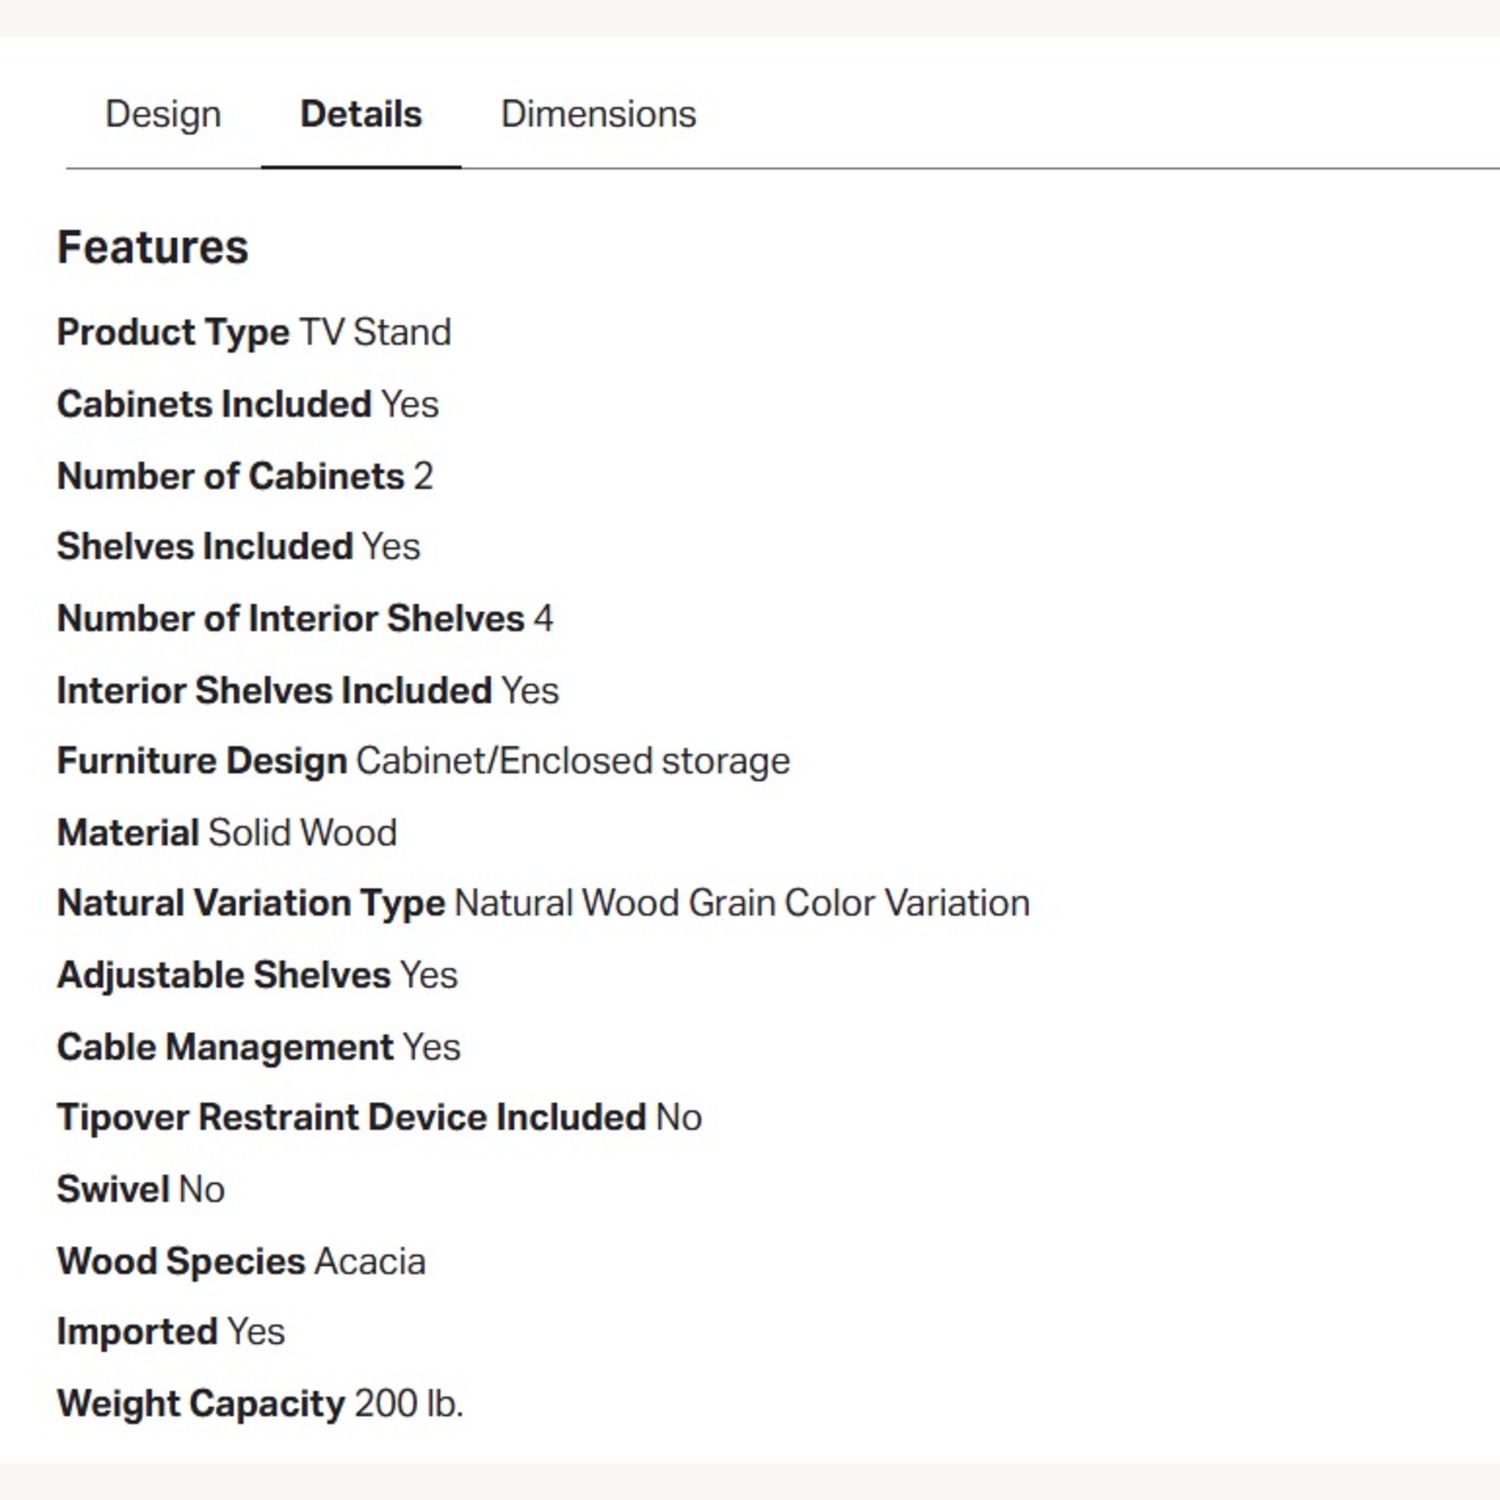This screenshot has height=1500, width=1500.
Task: Switch to the Design tab
Action: point(163,115)
